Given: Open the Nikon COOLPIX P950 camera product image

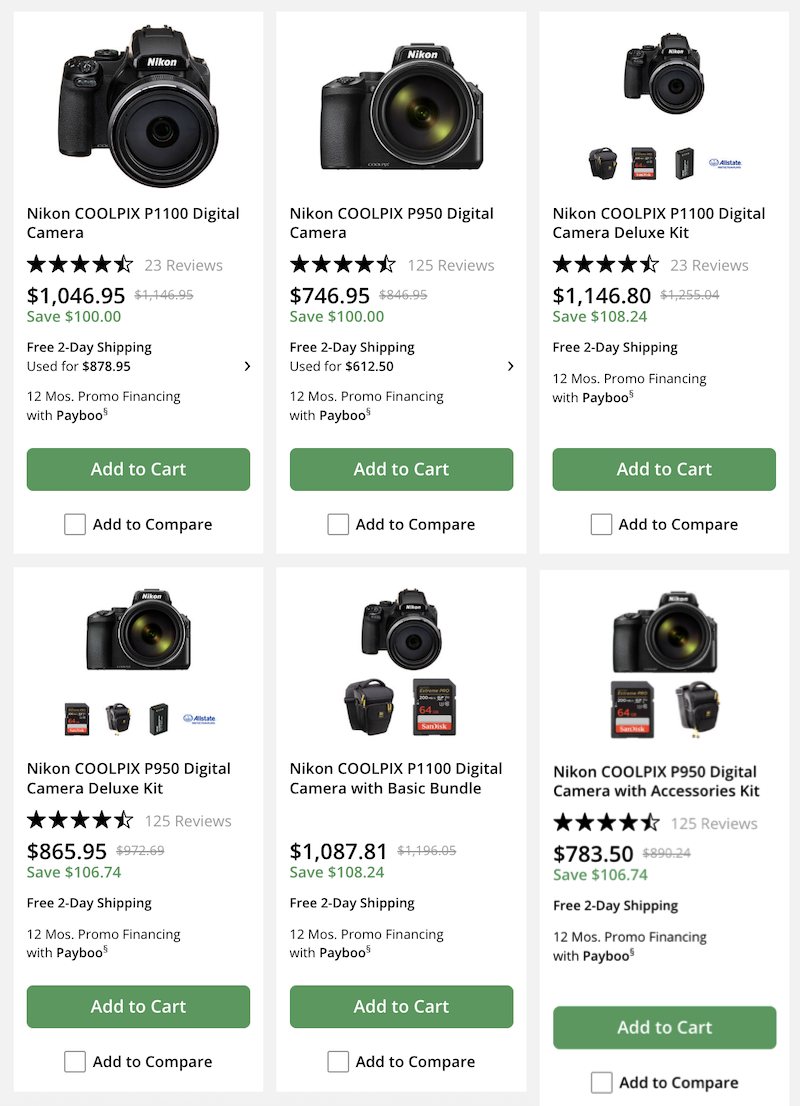Looking at the screenshot, I should coord(401,107).
